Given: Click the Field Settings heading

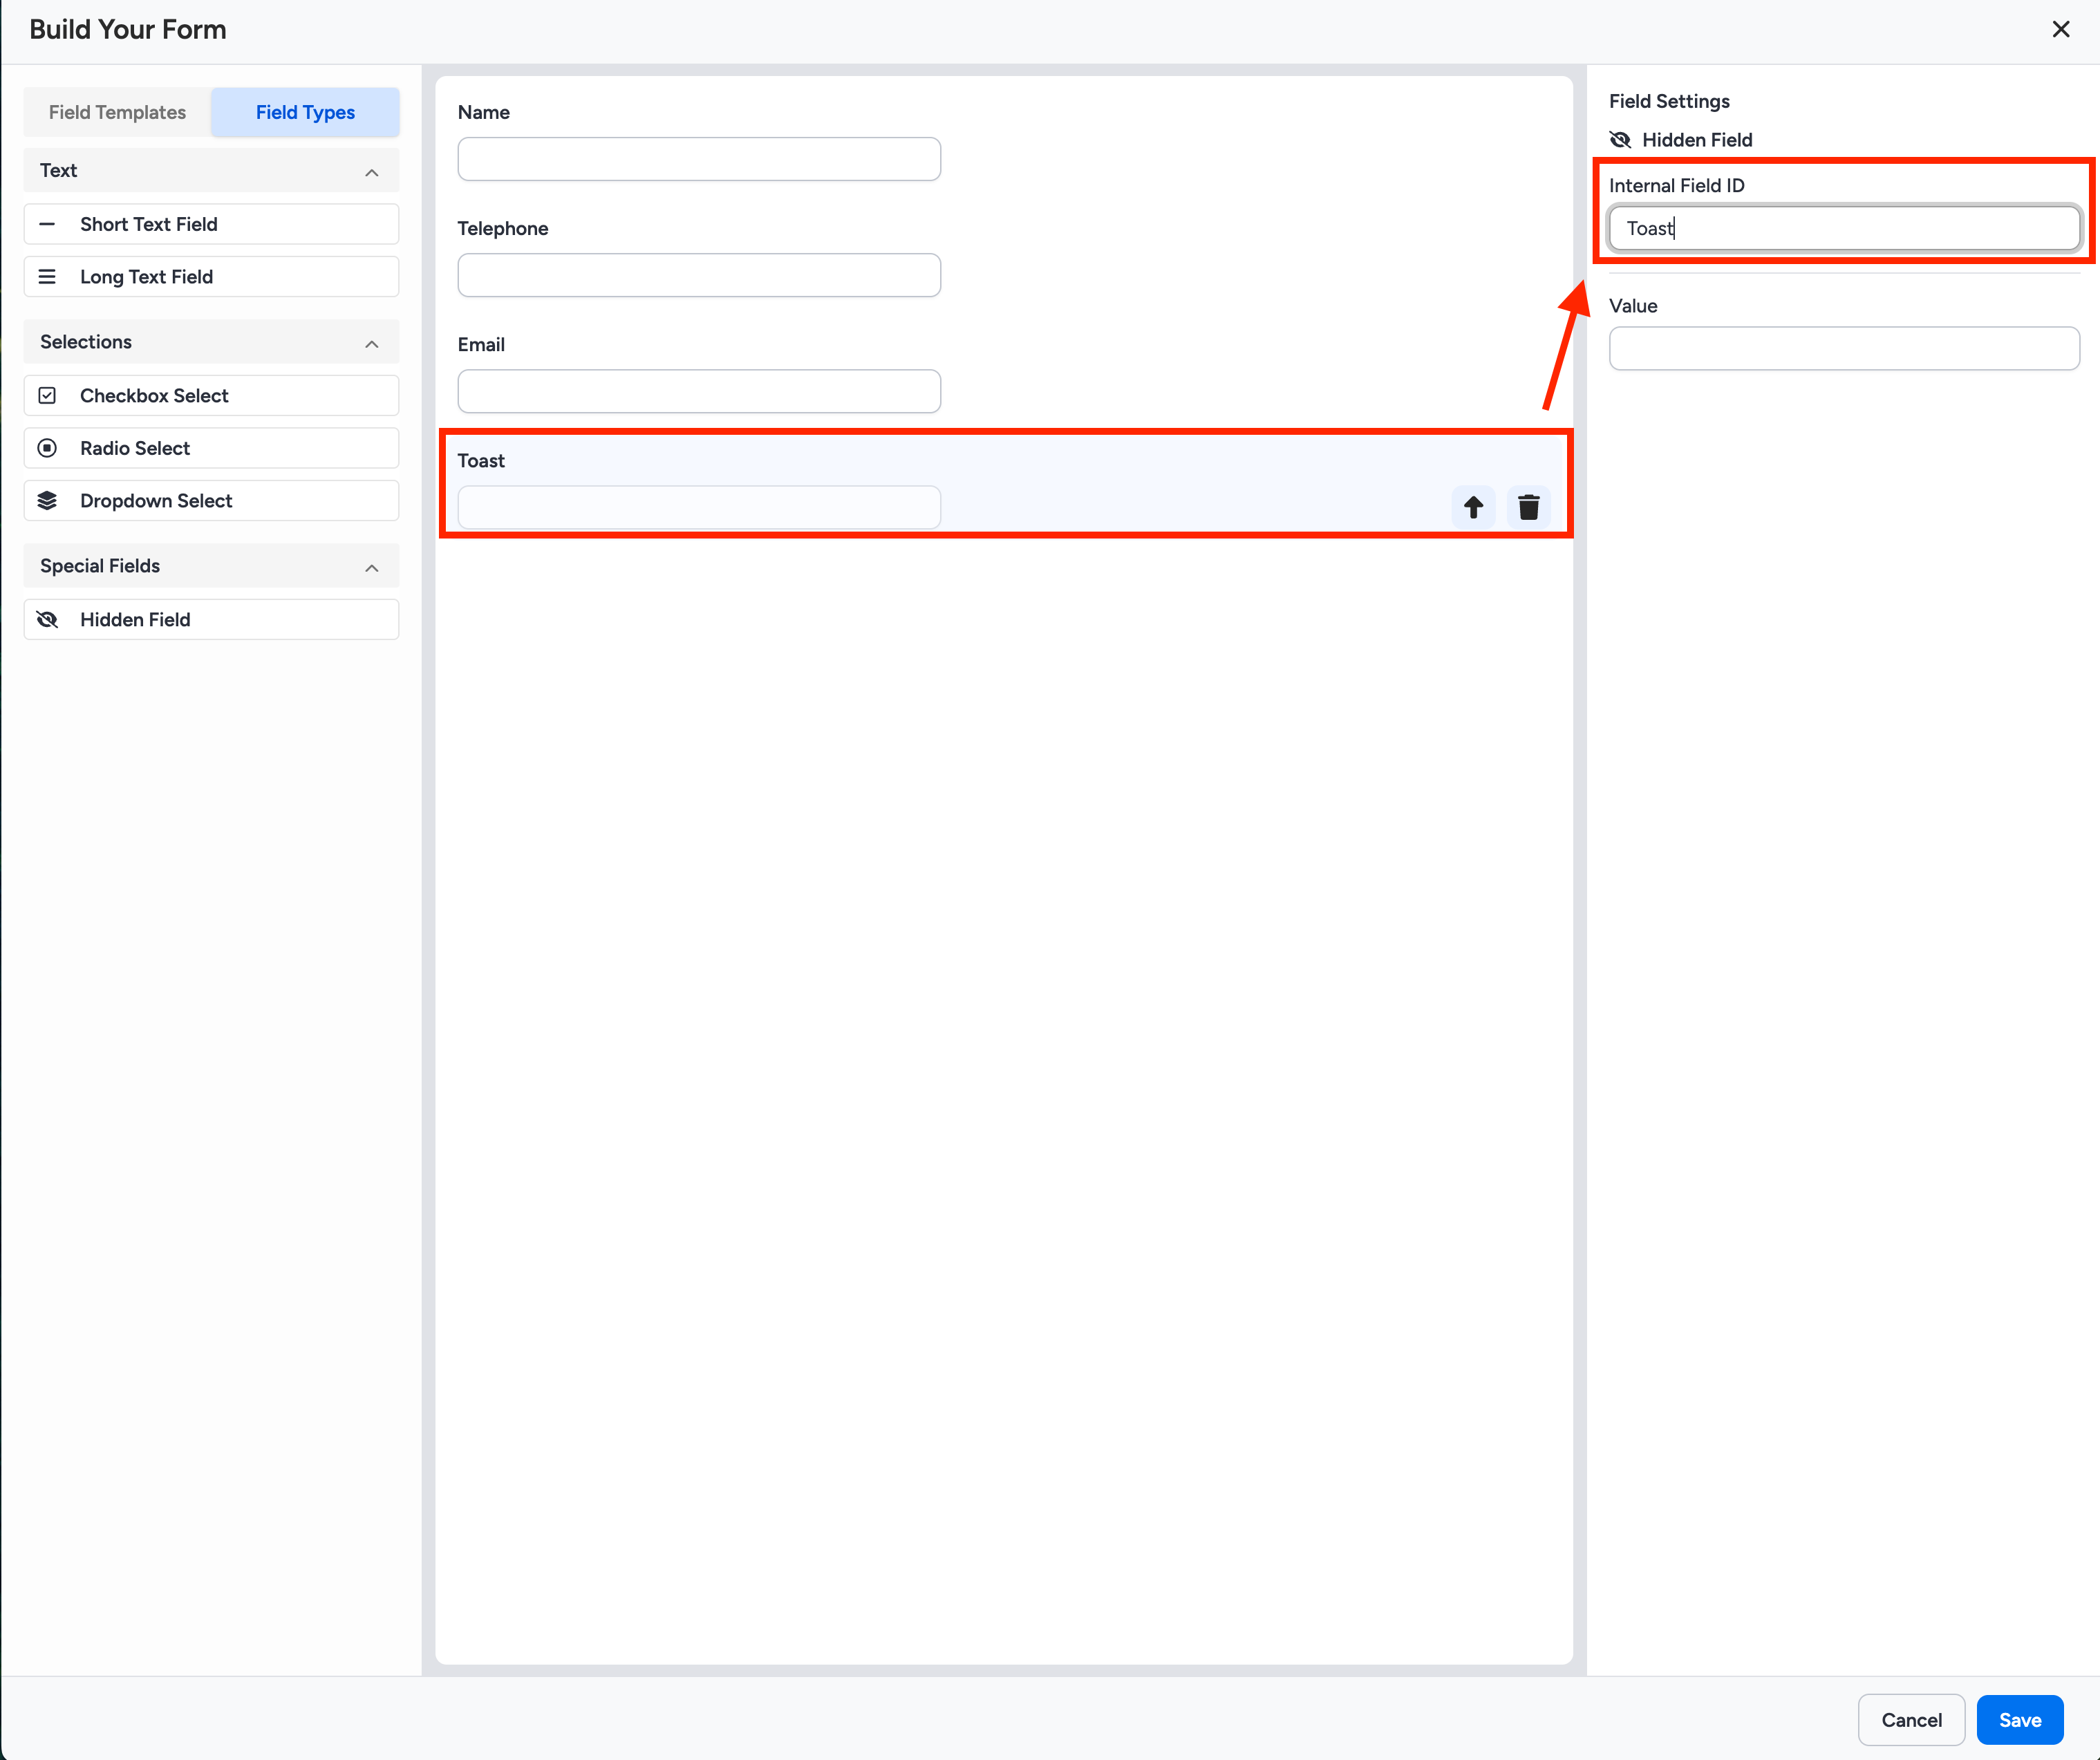Looking at the screenshot, I should click(x=1669, y=101).
